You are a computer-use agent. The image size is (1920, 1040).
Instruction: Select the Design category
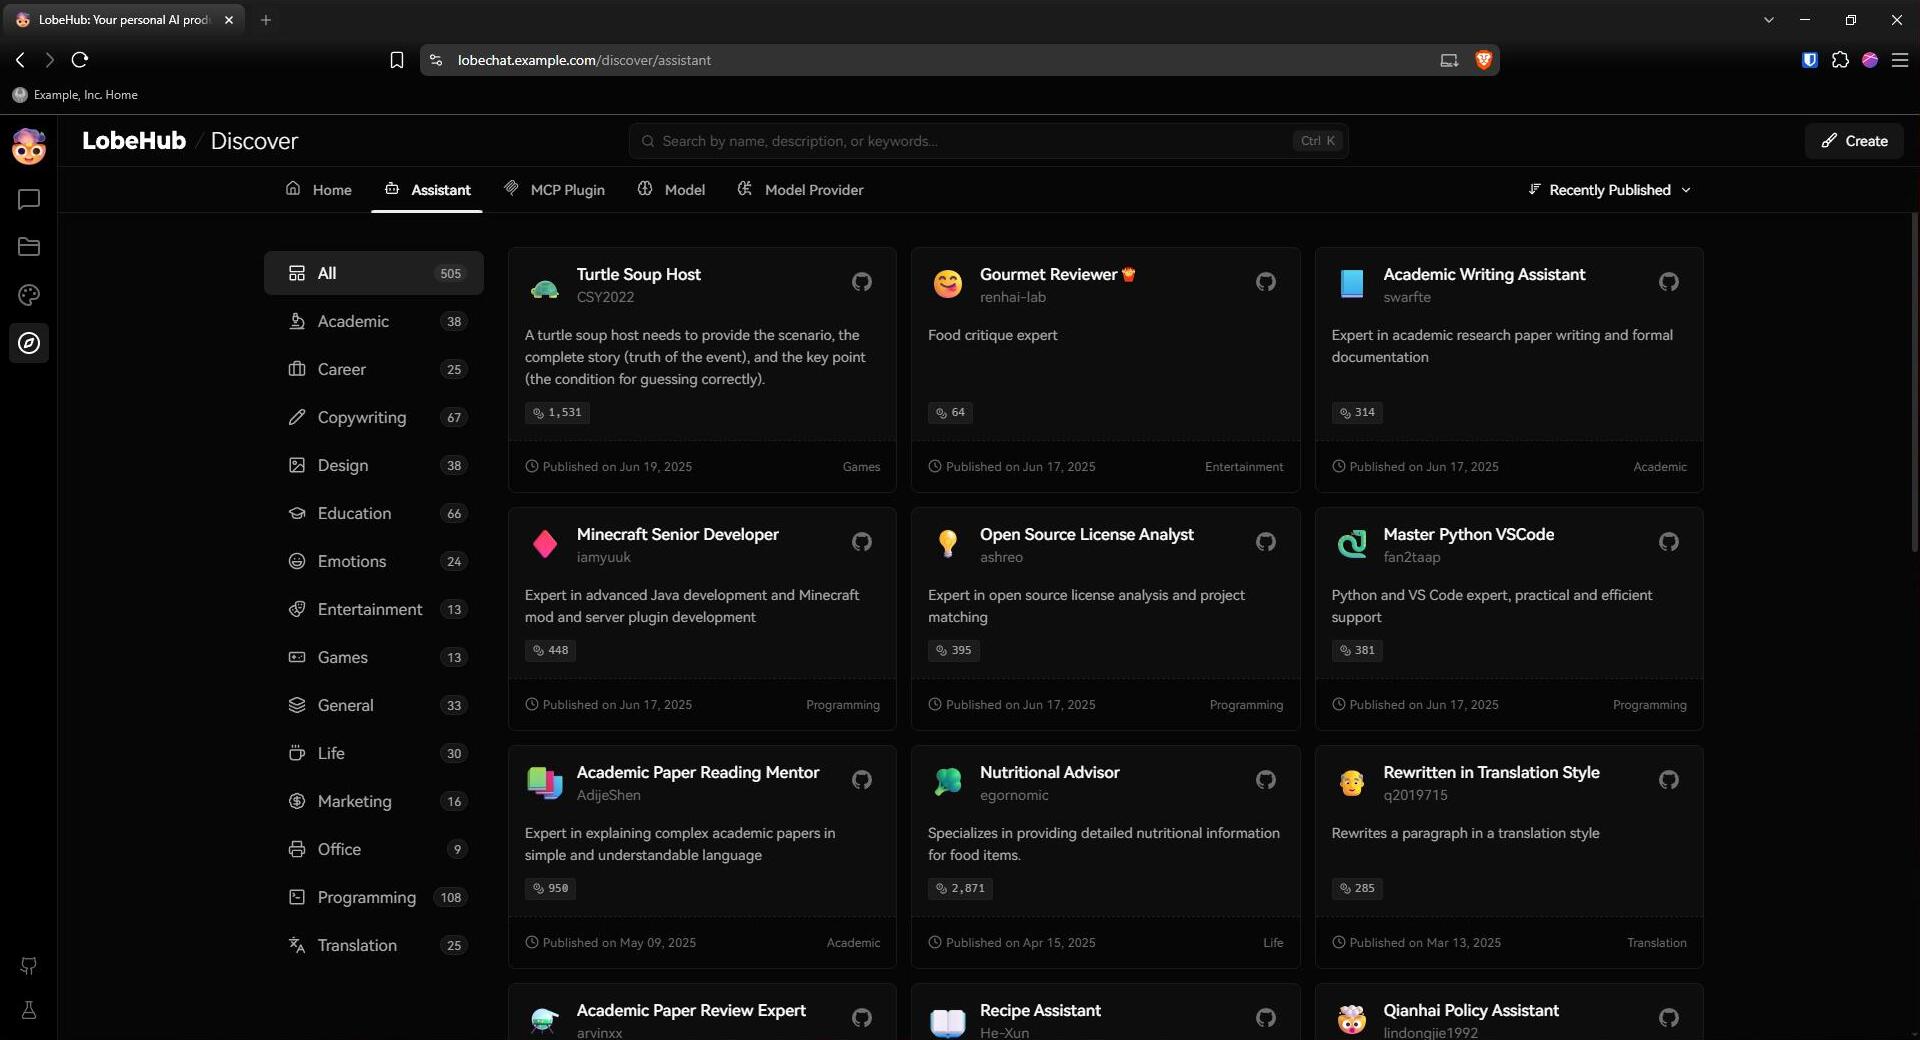374,465
